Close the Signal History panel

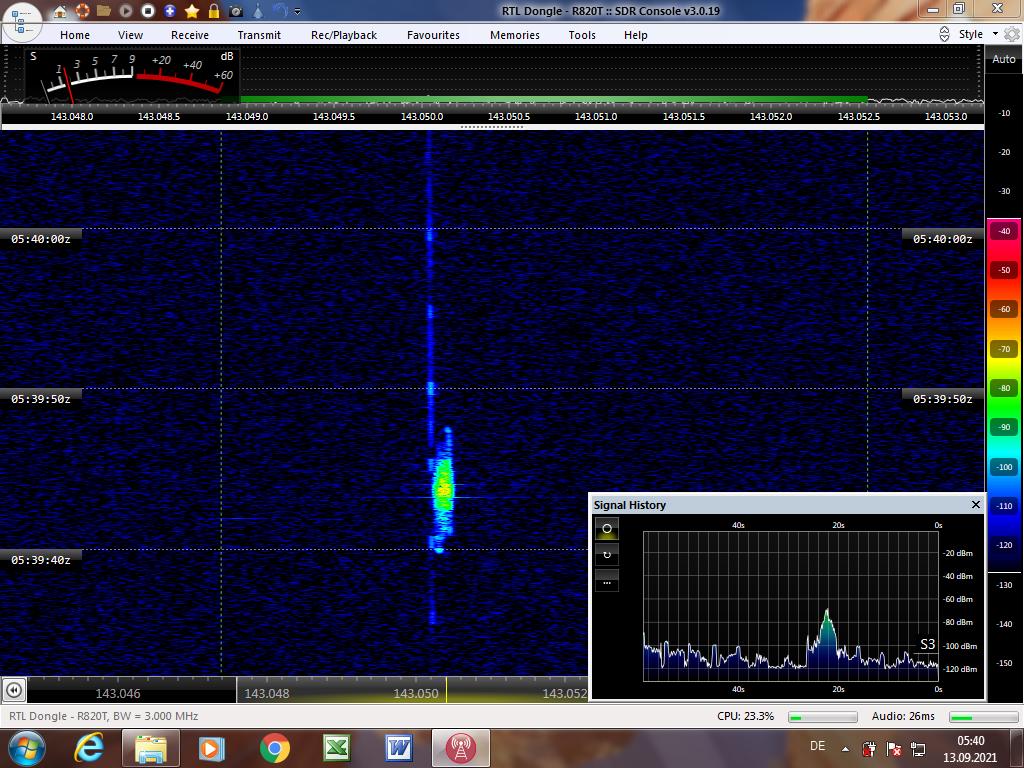976,504
